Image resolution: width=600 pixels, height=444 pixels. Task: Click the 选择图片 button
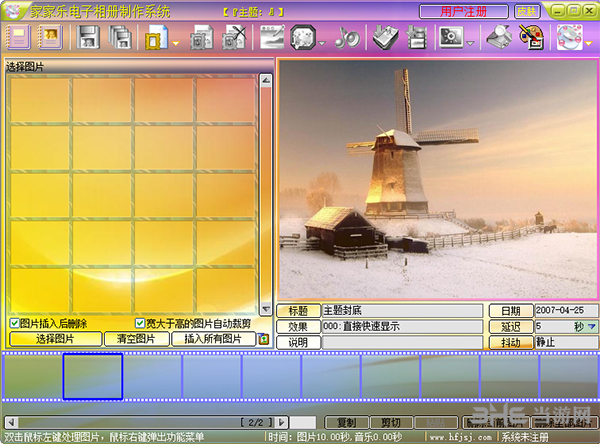55,339
